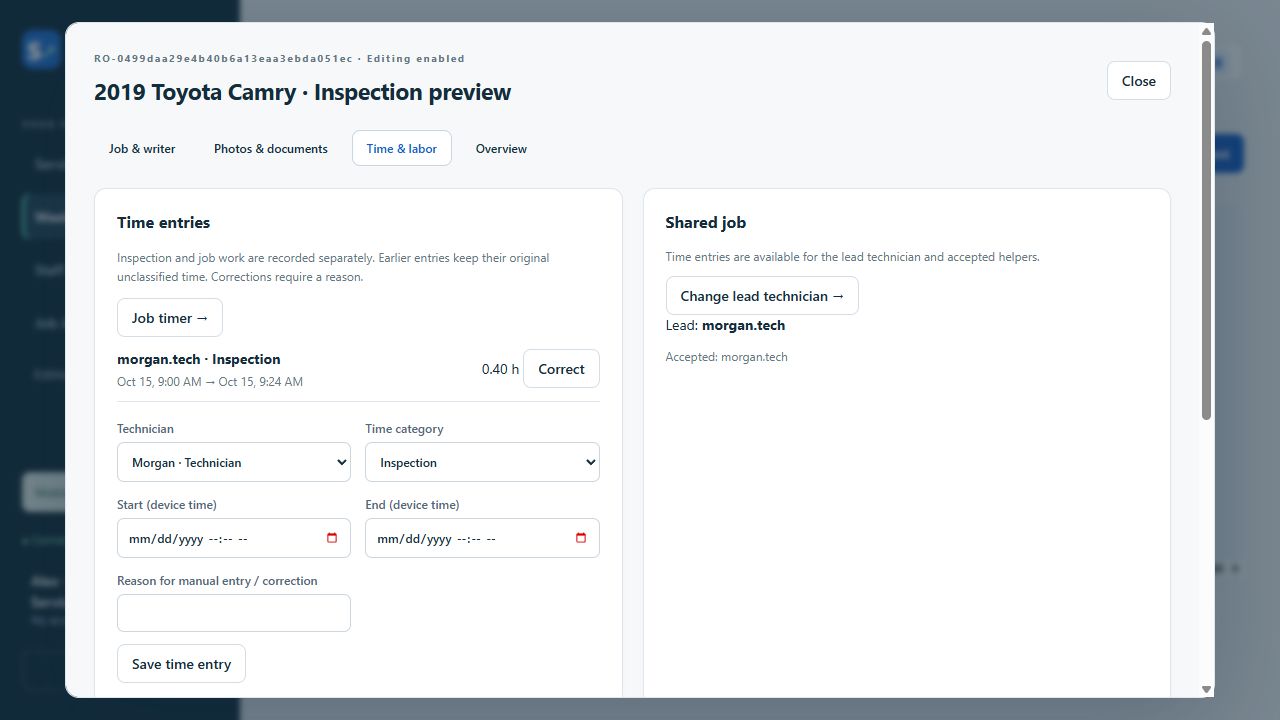Viewport: 1280px width, 720px height.
Task: Expand the Time category dropdown
Action: point(482,462)
